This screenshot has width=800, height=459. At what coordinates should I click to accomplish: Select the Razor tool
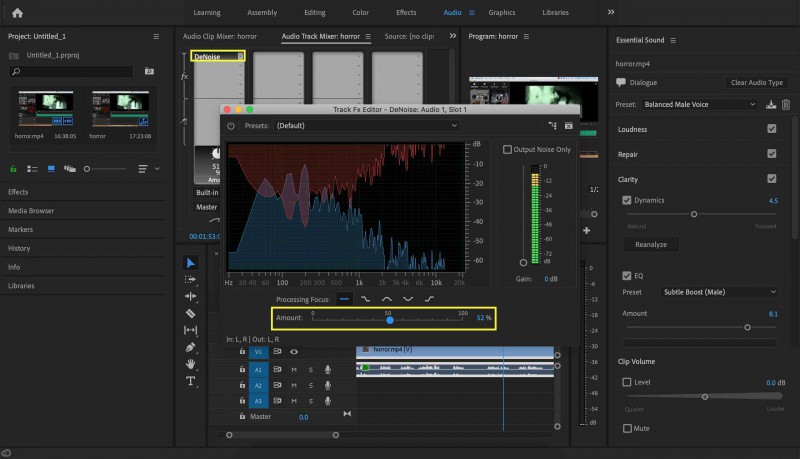pyautogui.click(x=190, y=313)
